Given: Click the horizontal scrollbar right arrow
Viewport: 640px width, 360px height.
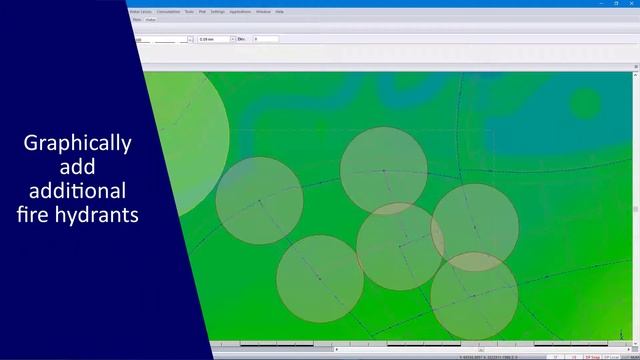Looking at the screenshot, I should [629, 349].
